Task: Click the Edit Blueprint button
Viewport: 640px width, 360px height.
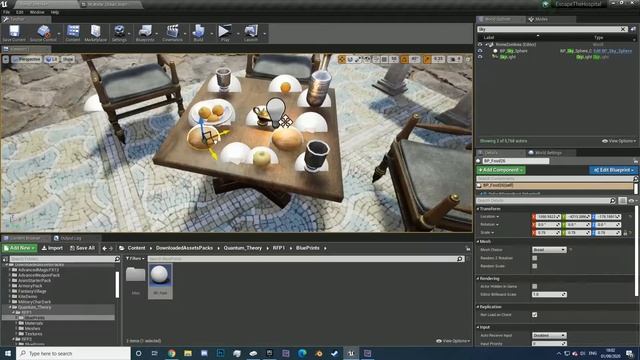Action: point(613,170)
